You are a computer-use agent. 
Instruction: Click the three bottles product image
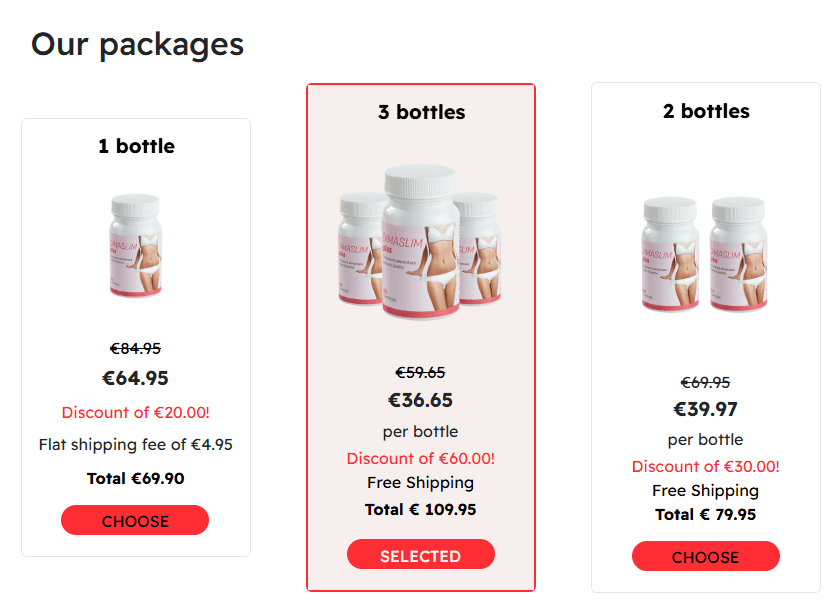tap(420, 242)
